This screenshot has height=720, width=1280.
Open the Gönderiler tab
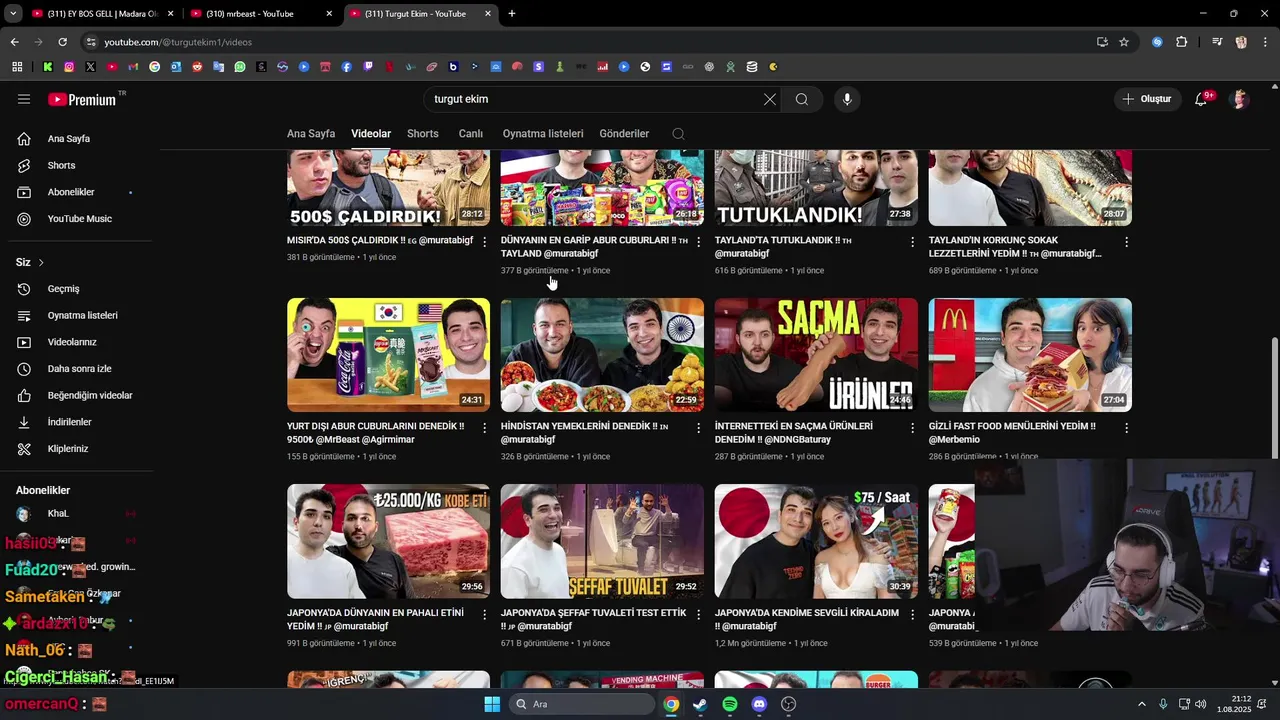624,134
